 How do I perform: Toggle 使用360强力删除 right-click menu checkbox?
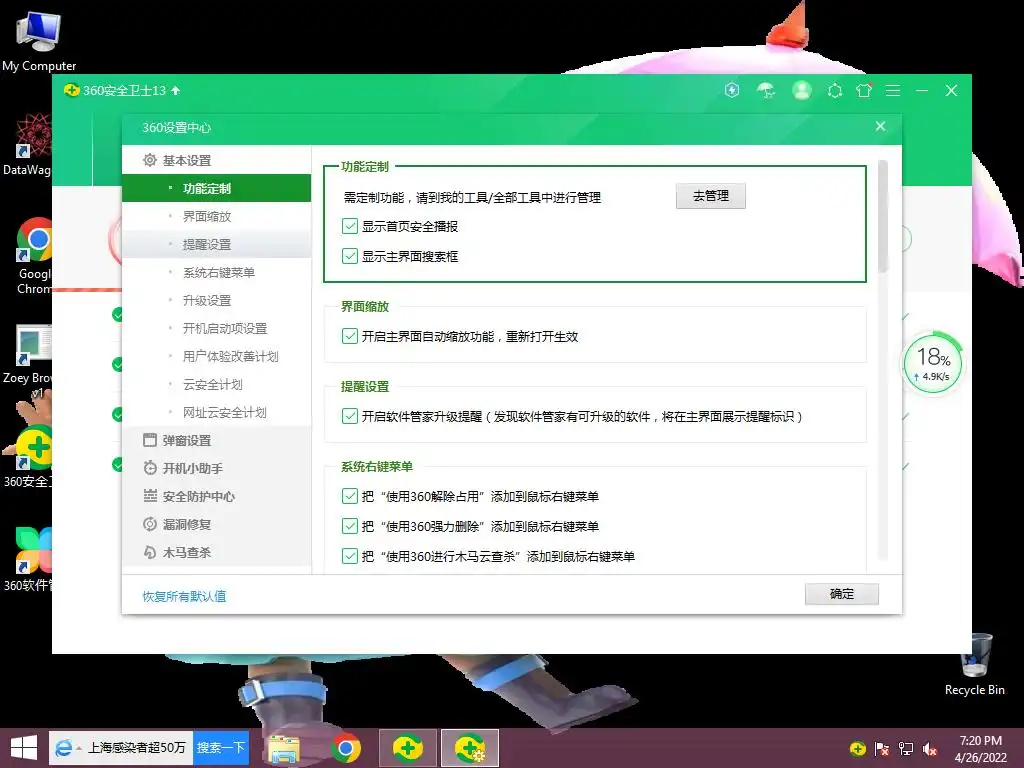(350, 526)
